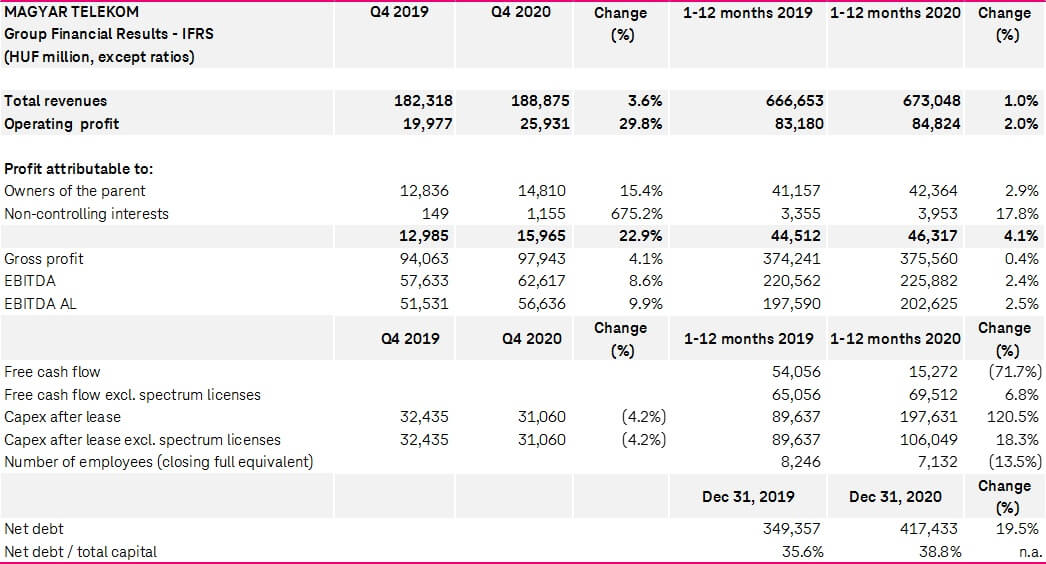This screenshot has height=564, width=1046.
Task: Select the 'Non-controlling interests' label
Action: pos(86,214)
